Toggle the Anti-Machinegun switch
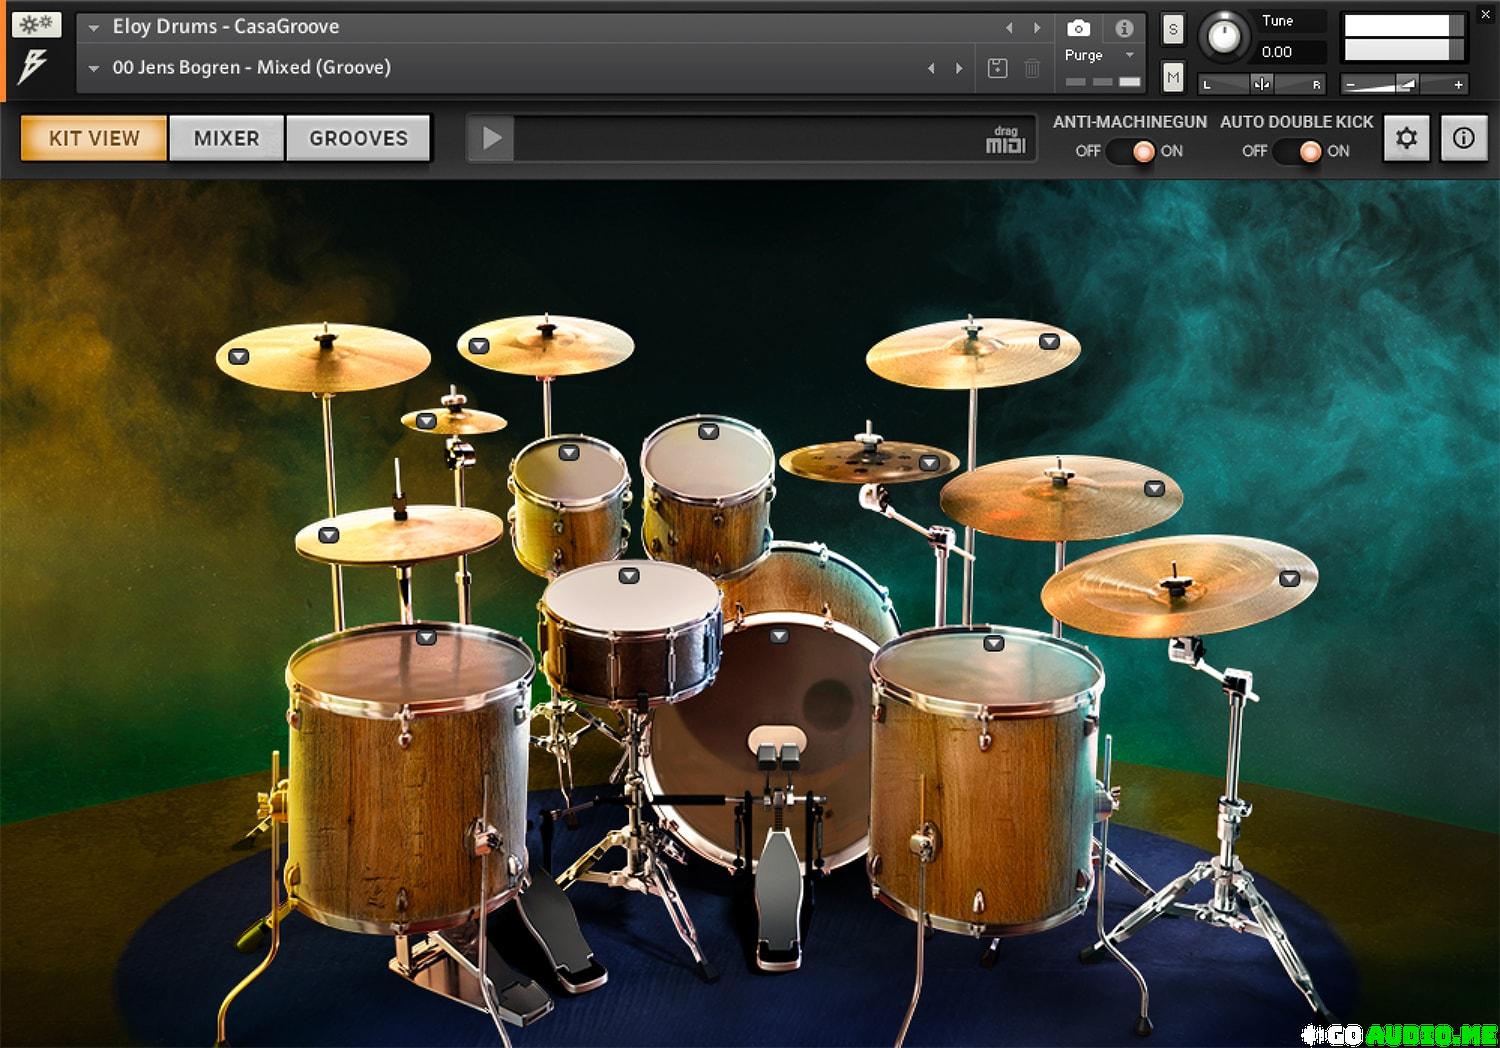This screenshot has height=1048, width=1500. click(x=1131, y=151)
